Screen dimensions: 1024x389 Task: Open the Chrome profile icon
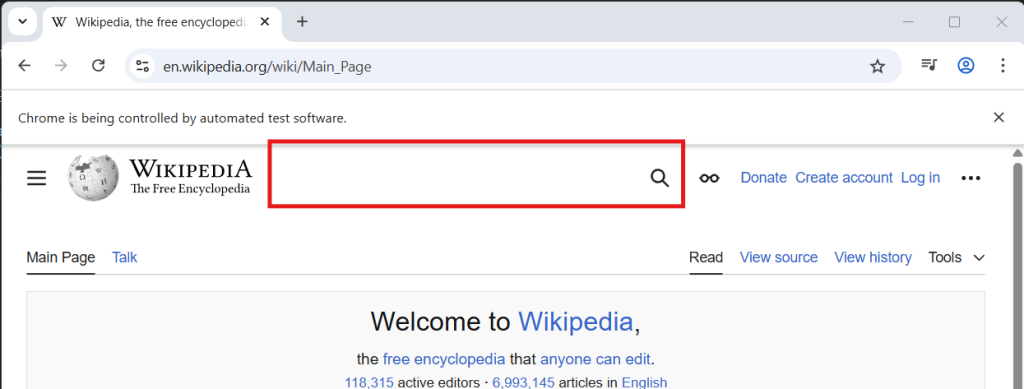click(x=966, y=65)
